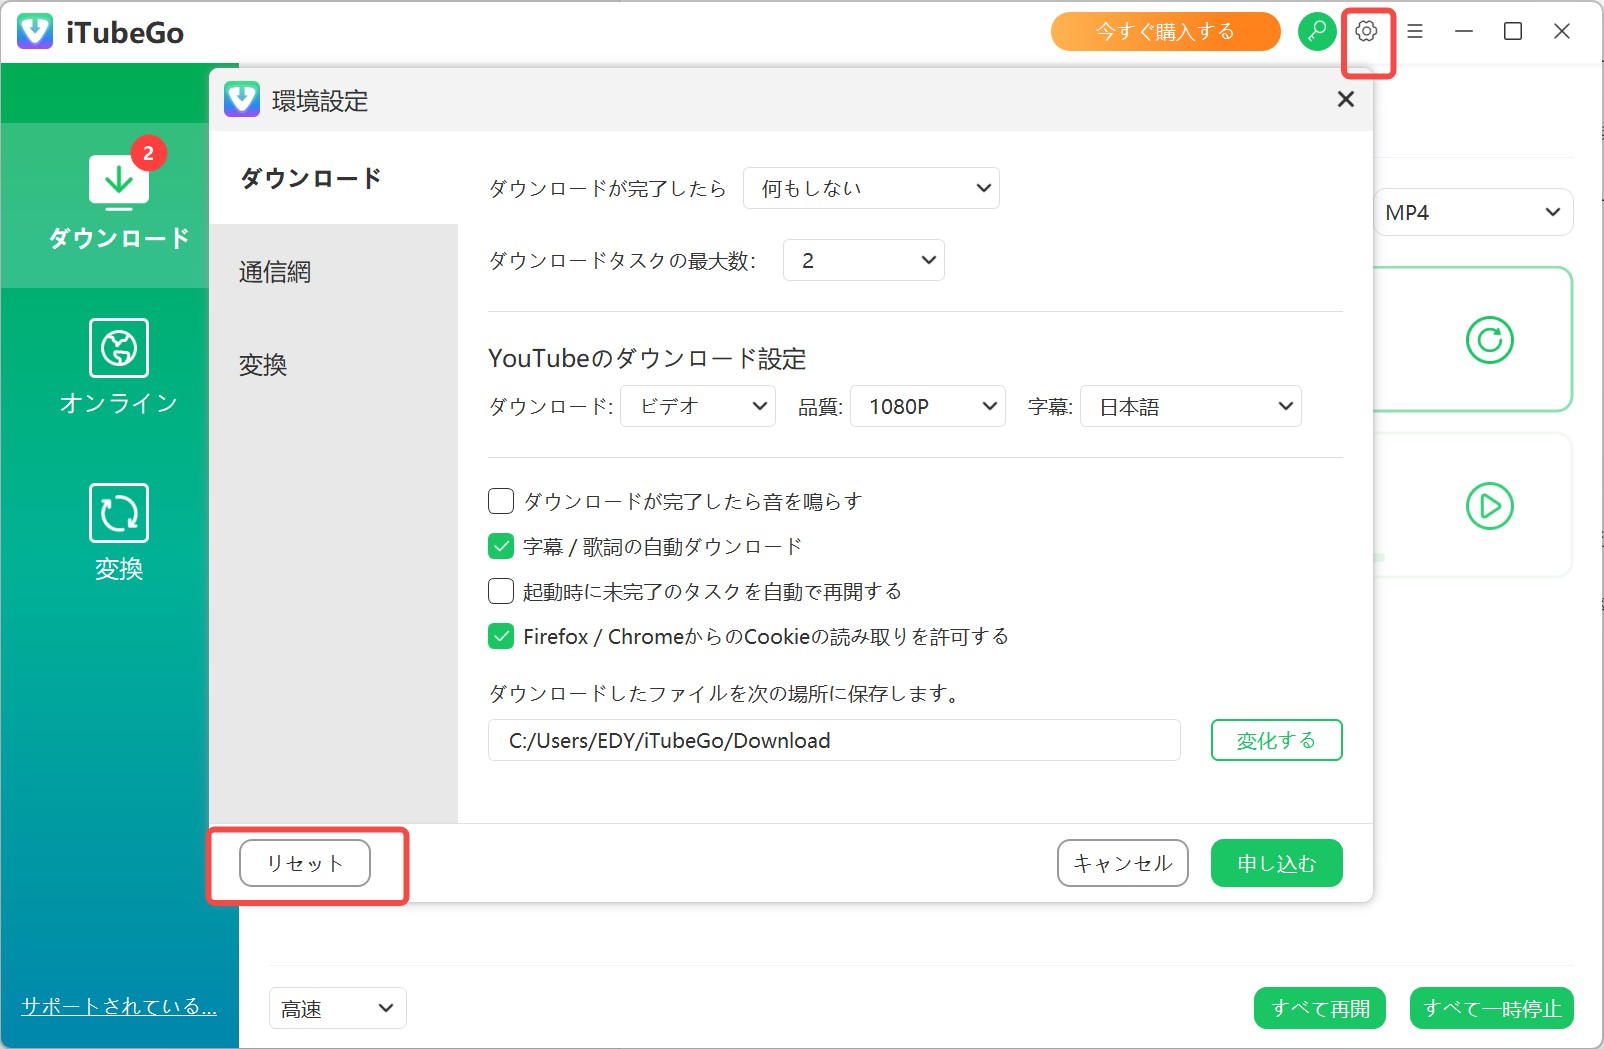Viewport: 1604px width, 1049px height.
Task: Click the キャンセル button
Action: click(1123, 863)
